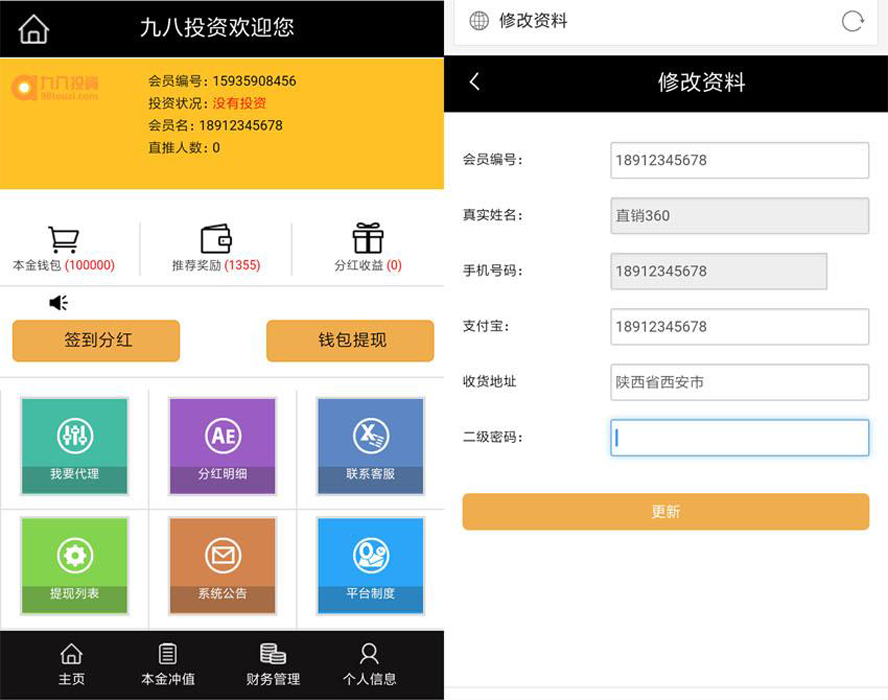The width and height of the screenshot is (888, 700).
Task: Click the 钱包提现 button
Action: (350, 340)
